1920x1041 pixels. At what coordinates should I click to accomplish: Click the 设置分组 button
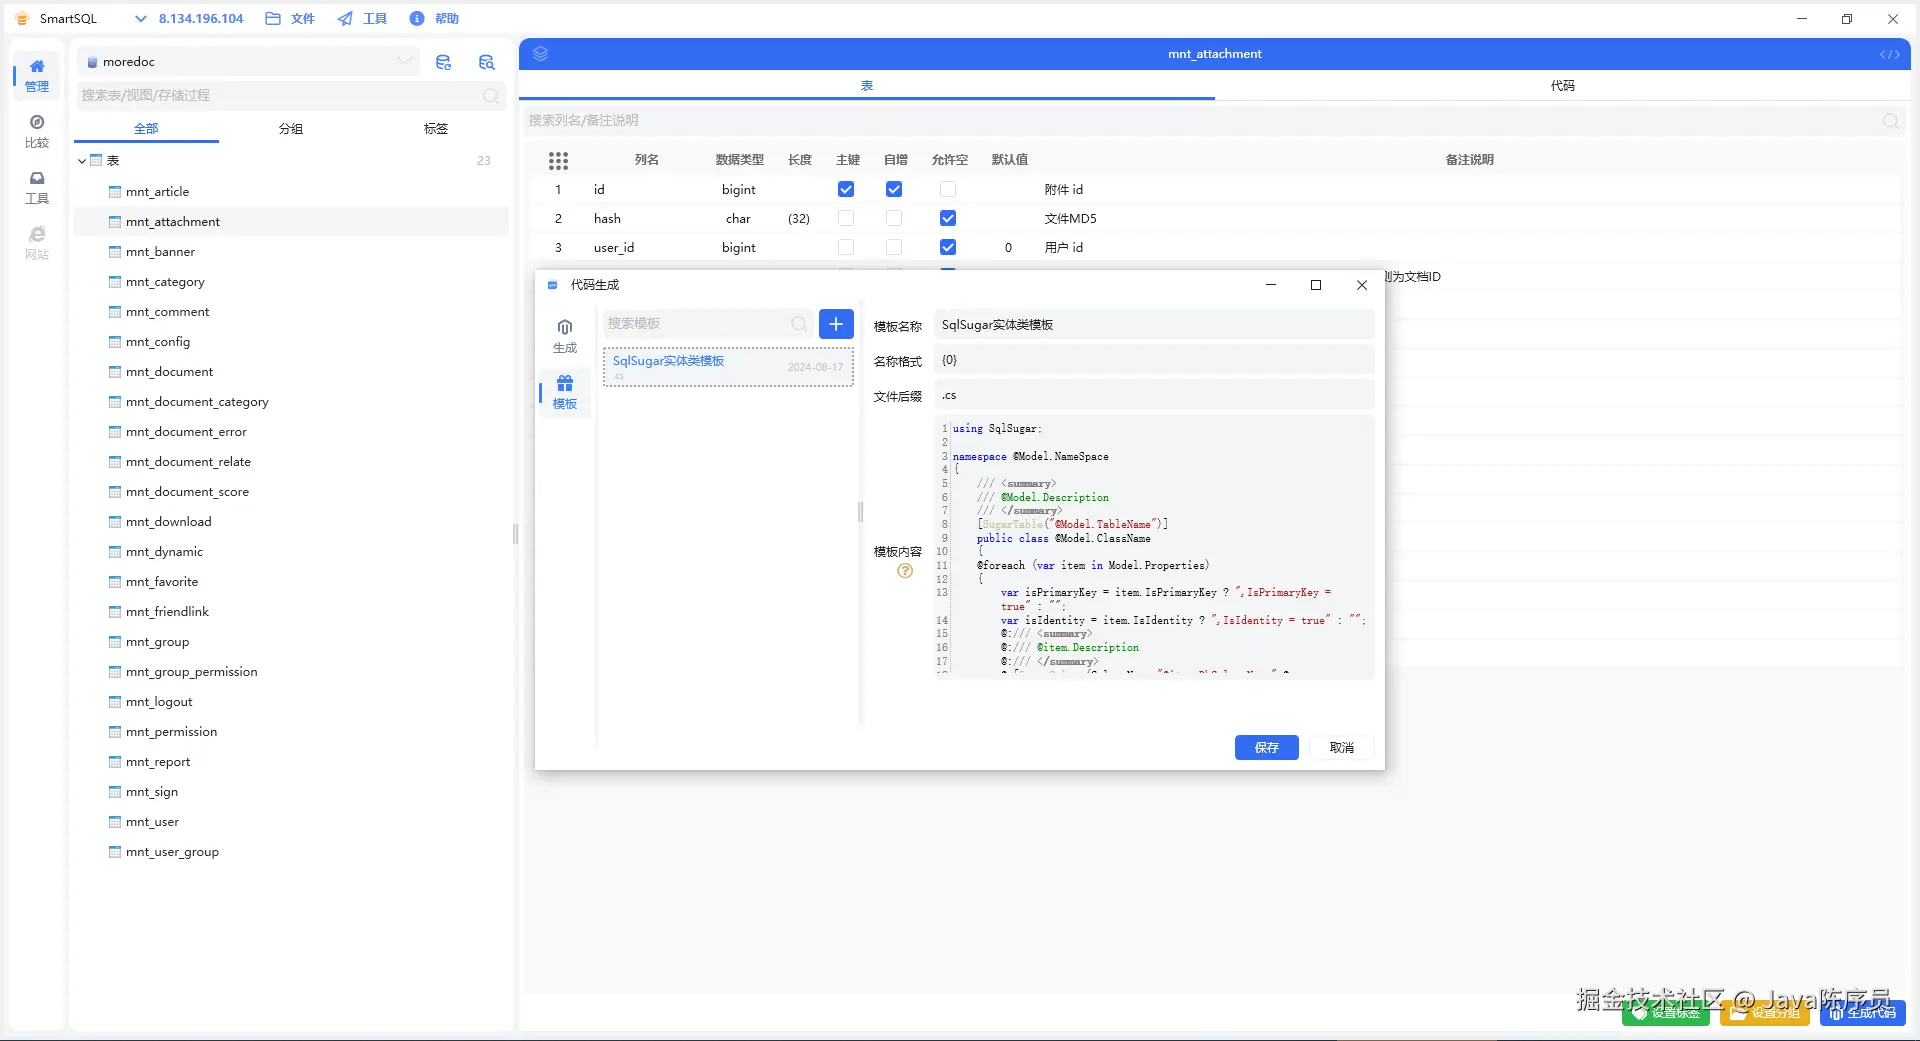point(1765,1013)
